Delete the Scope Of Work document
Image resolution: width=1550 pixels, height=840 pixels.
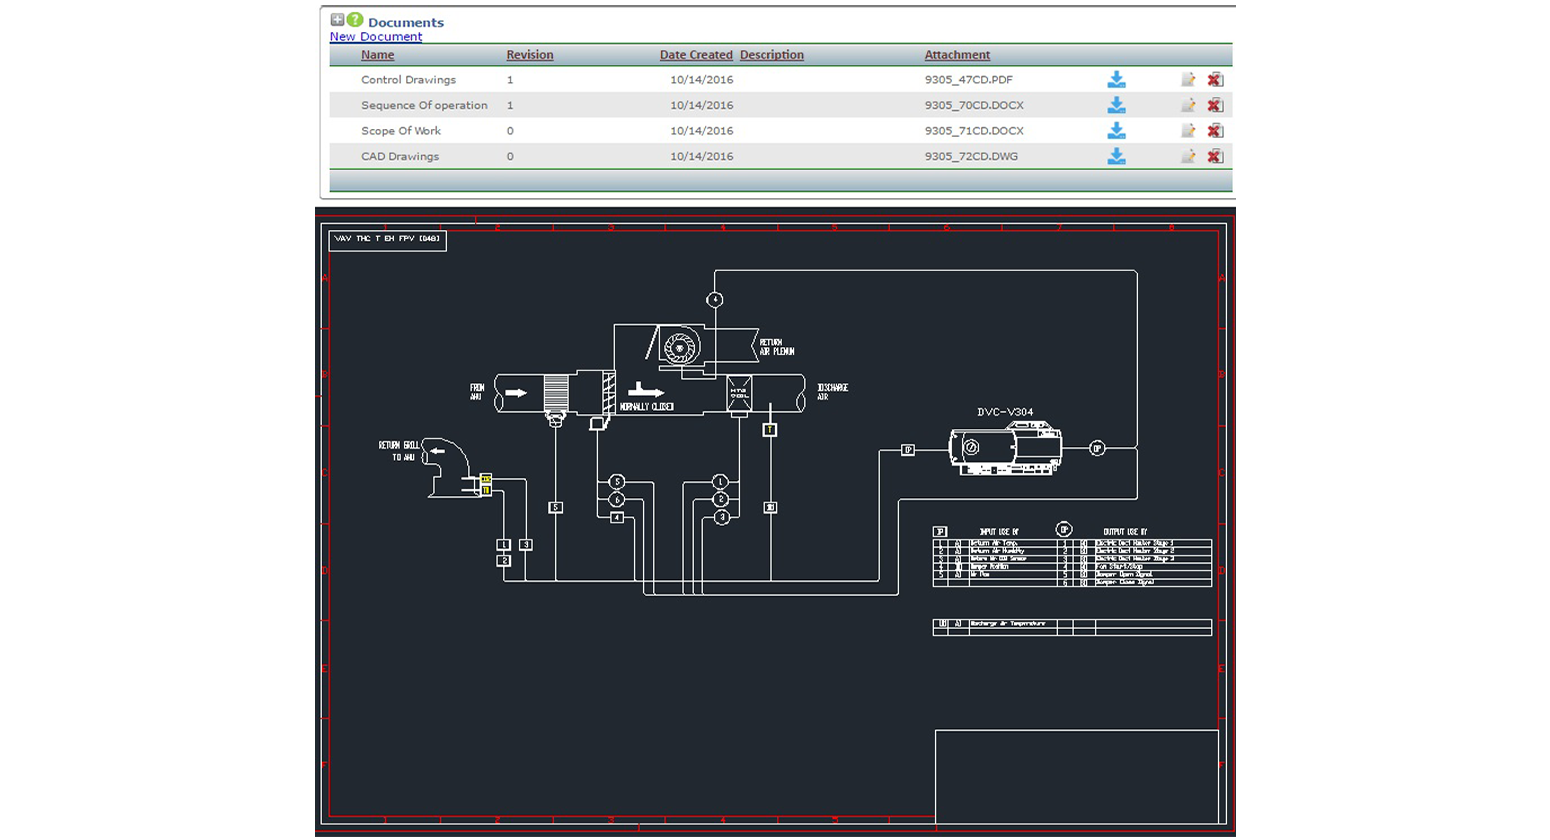click(1215, 131)
